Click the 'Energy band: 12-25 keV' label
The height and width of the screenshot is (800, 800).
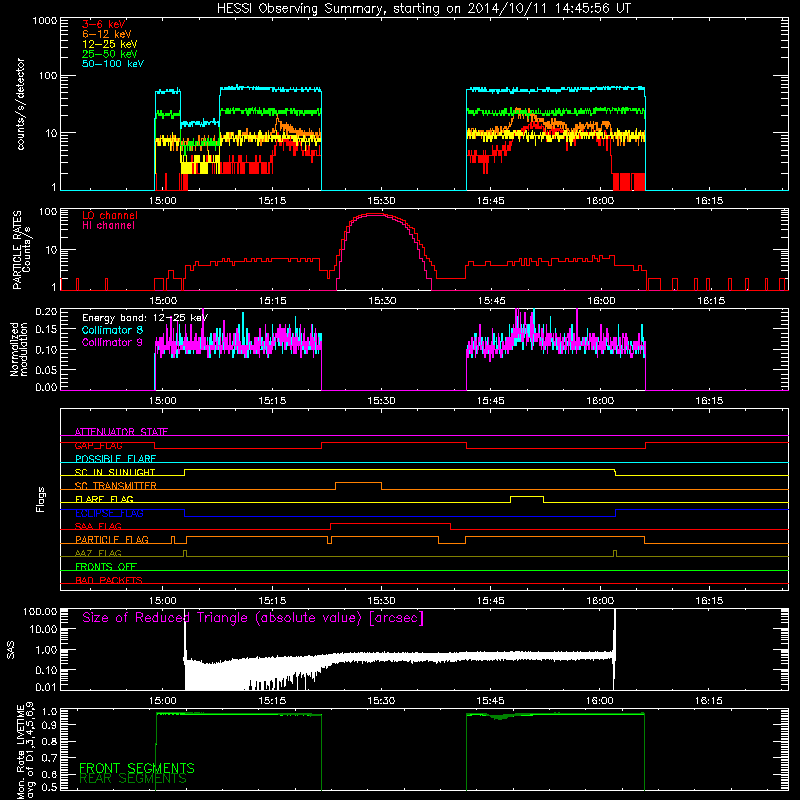pos(145,318)
